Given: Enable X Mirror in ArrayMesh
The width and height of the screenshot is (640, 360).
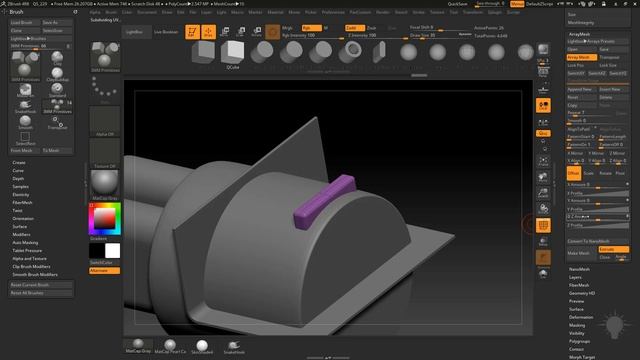Looking at the screenshot, I should click(x=576, y=153).
